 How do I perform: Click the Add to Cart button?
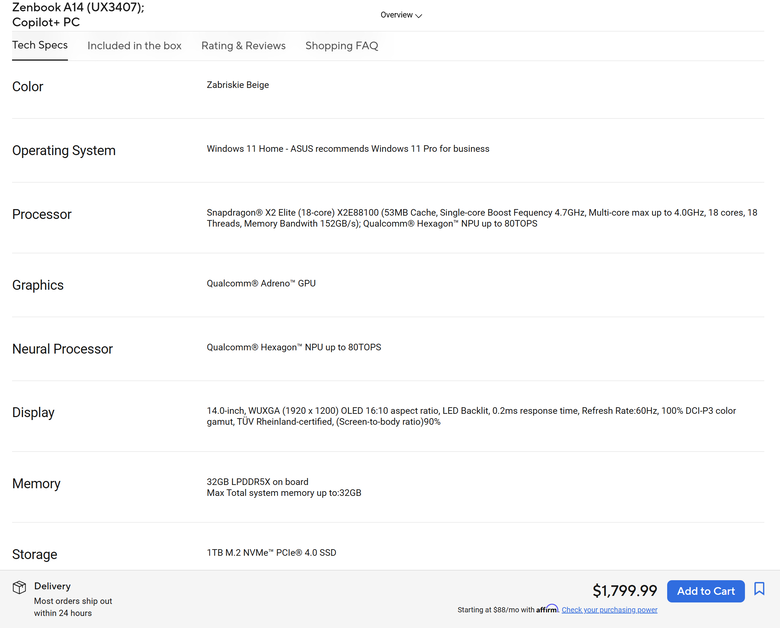[x=705, y=591]
